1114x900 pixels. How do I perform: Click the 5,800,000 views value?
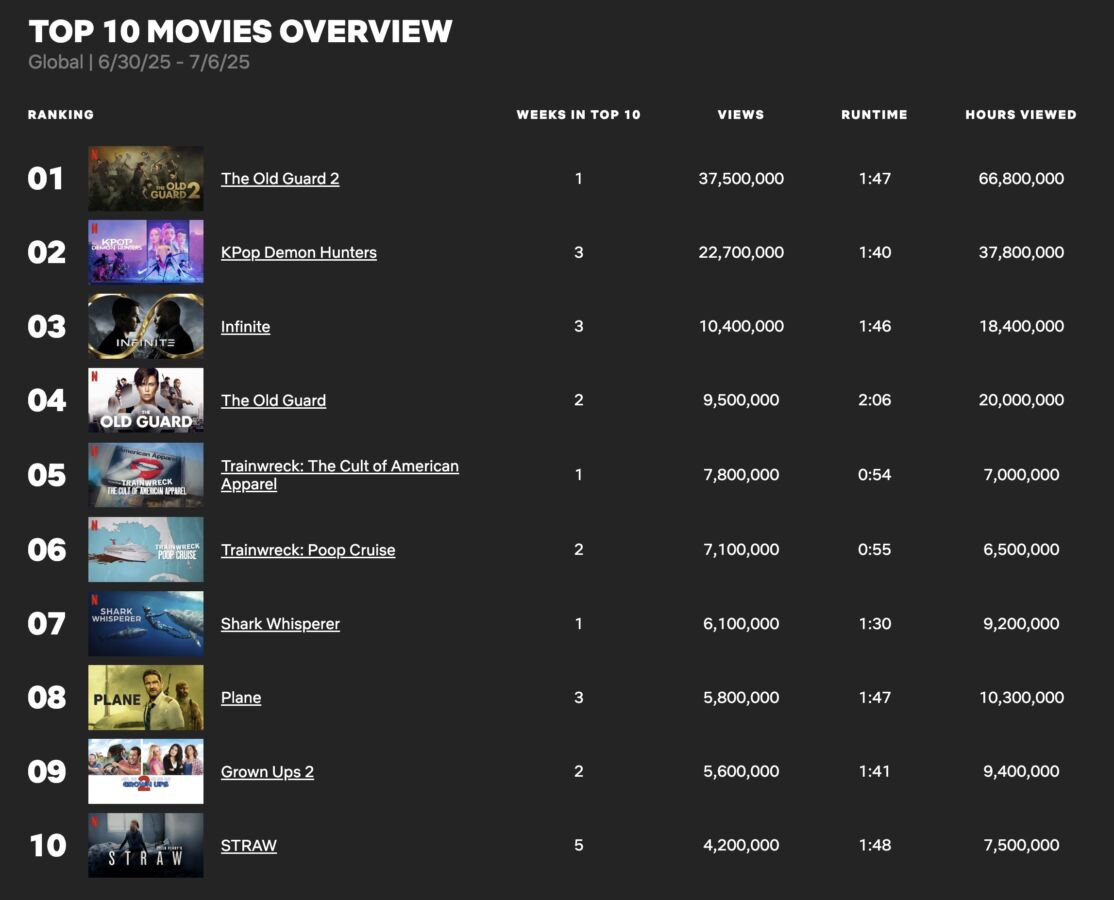(741, 697)
